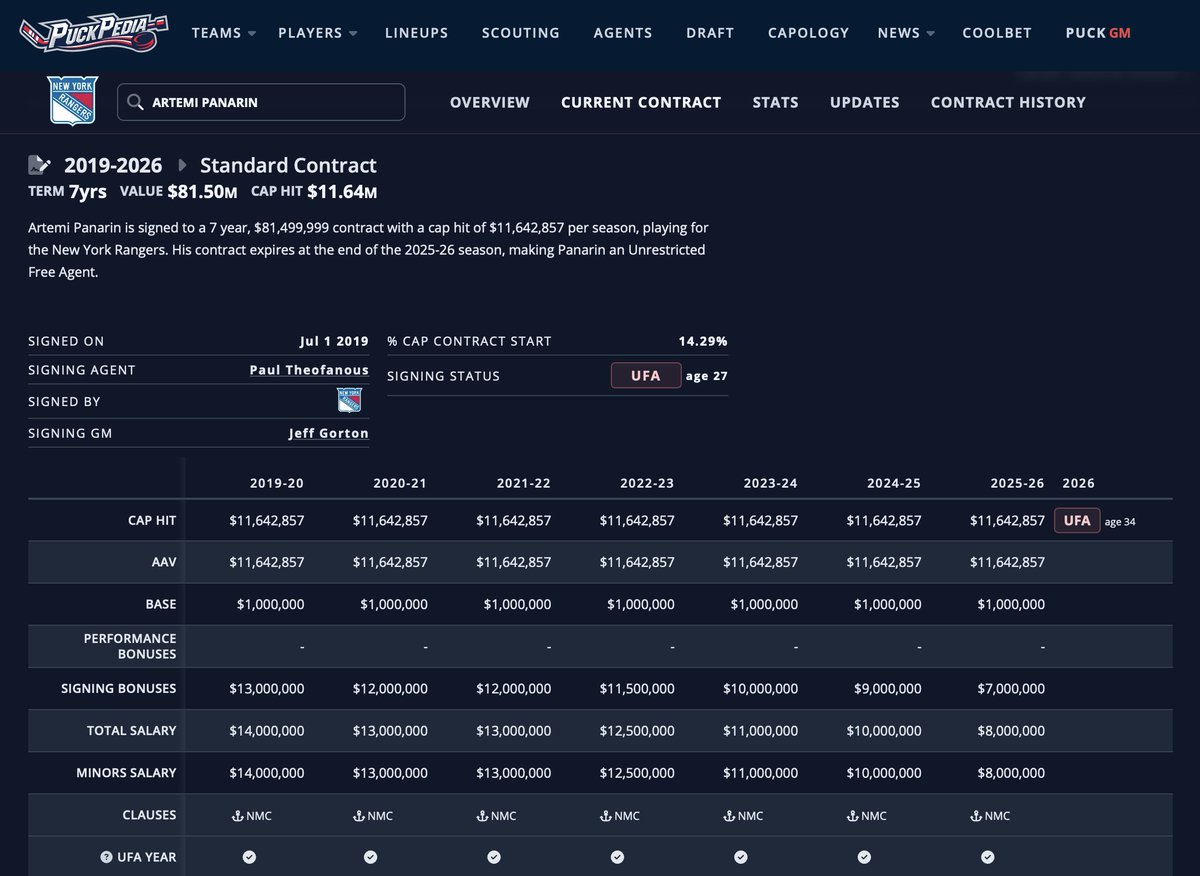Click the $9,000,000 2024-25 signing bonus
The image size is (1200, 876).
pos(888,689)
